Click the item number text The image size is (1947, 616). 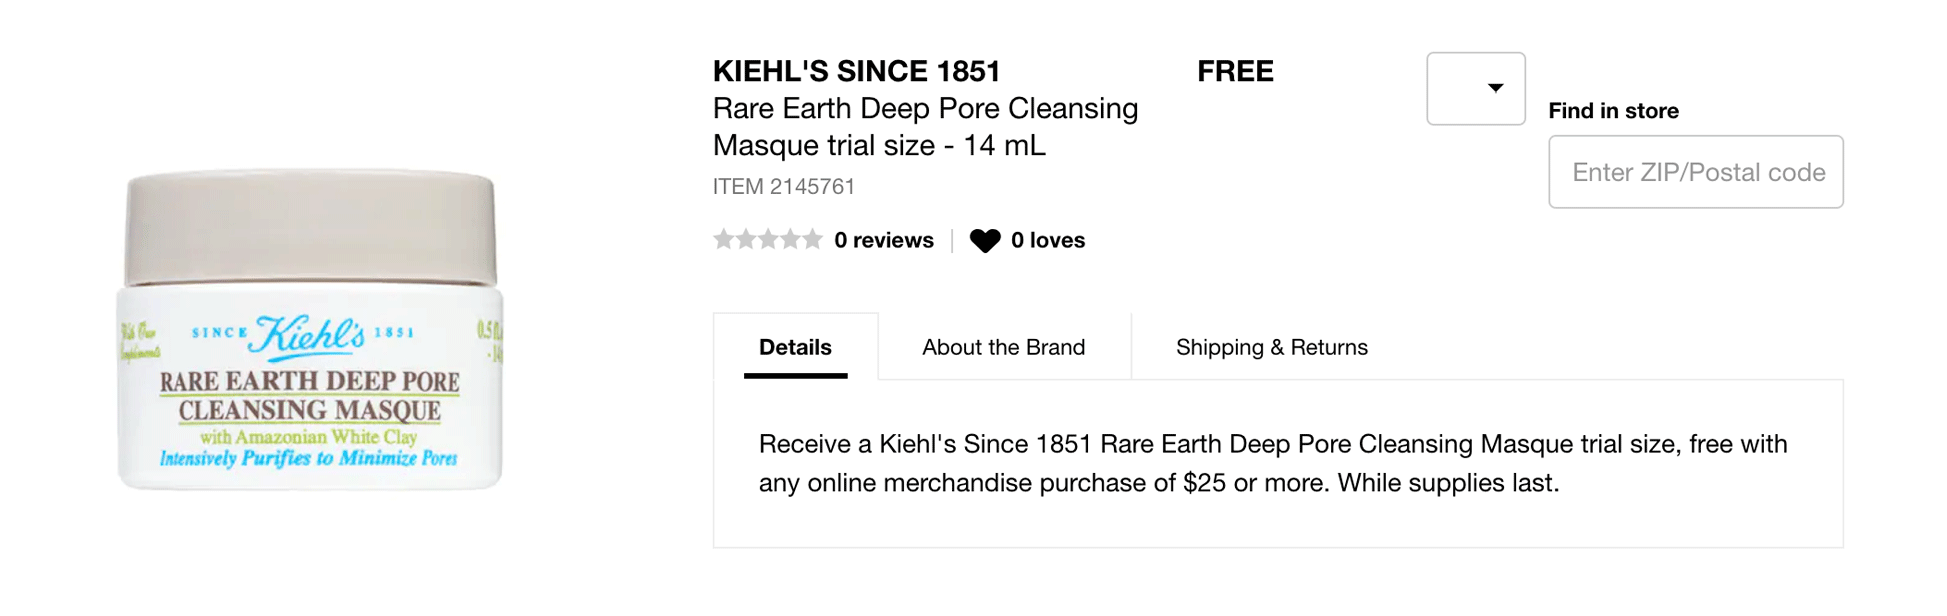[783, 187]
